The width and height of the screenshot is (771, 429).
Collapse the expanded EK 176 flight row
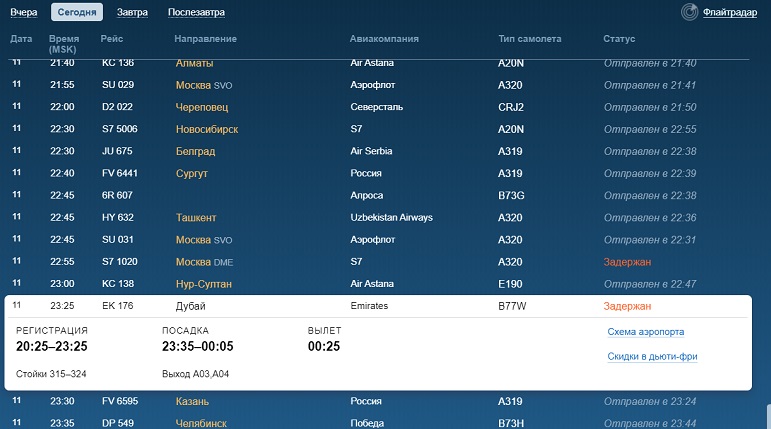coord(378,306)
